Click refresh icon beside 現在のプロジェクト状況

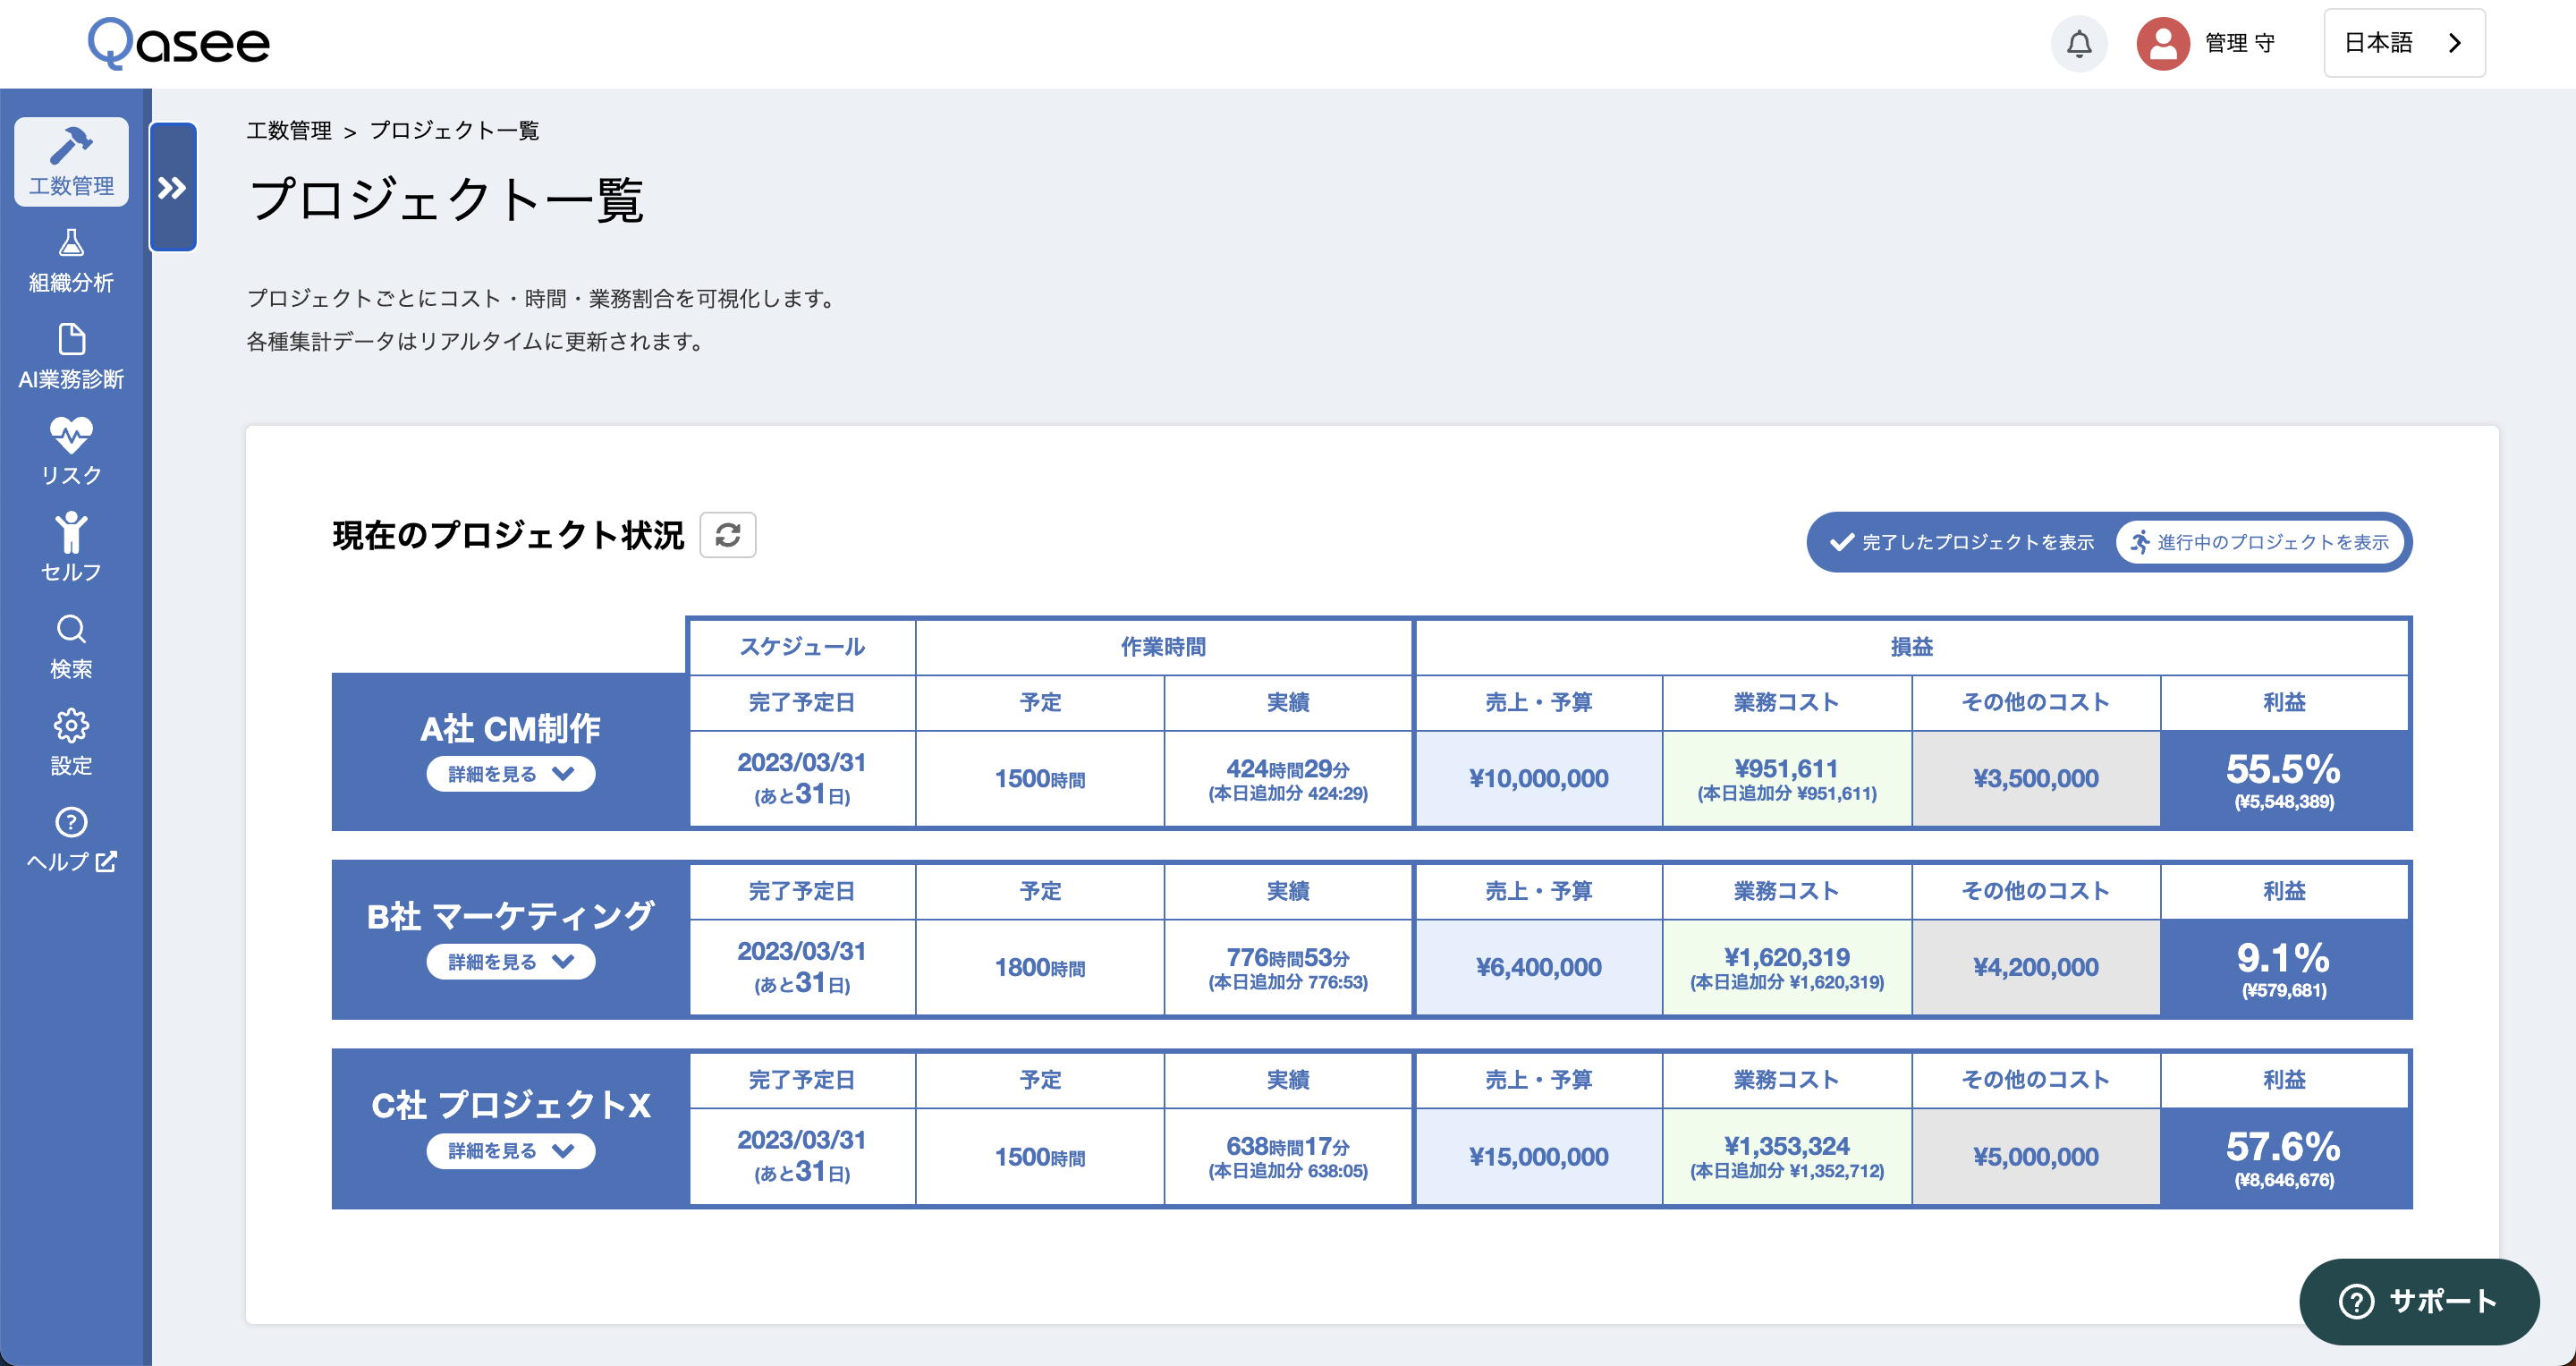coord(727,535)
